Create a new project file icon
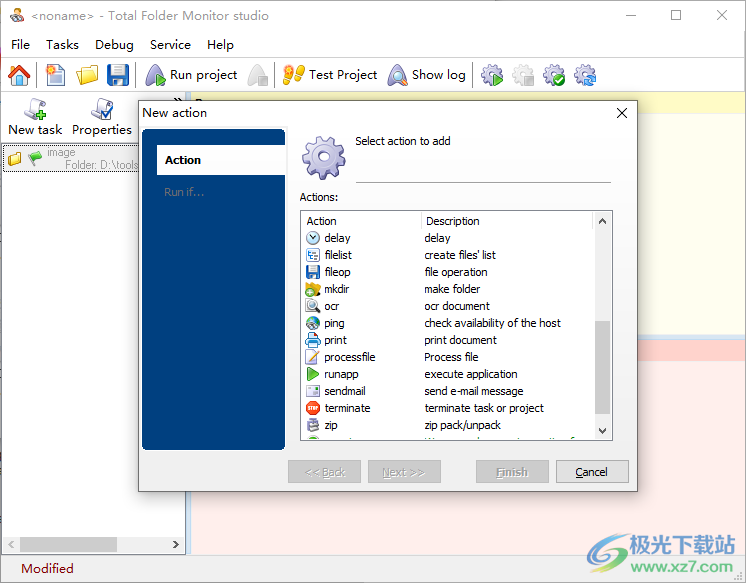The image size is (746, 583). pos(56,75)
